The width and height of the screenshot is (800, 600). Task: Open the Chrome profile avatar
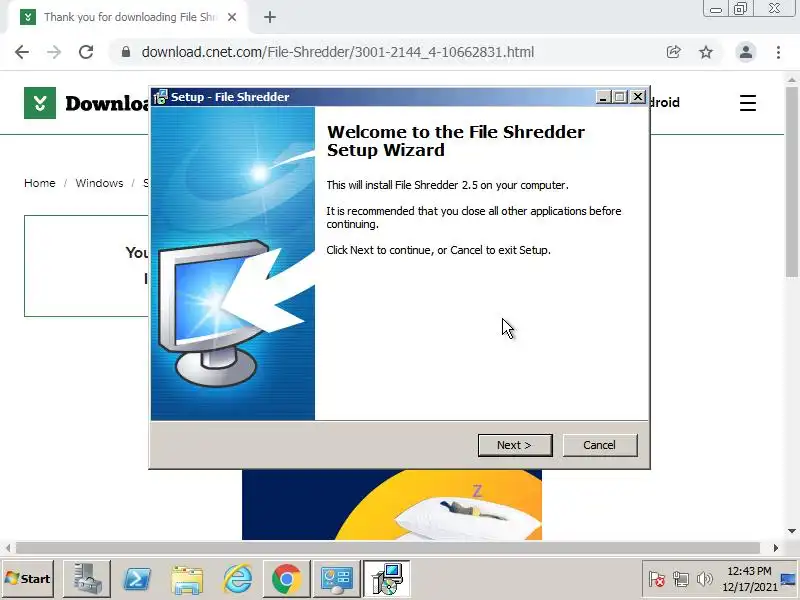point(745,52)
